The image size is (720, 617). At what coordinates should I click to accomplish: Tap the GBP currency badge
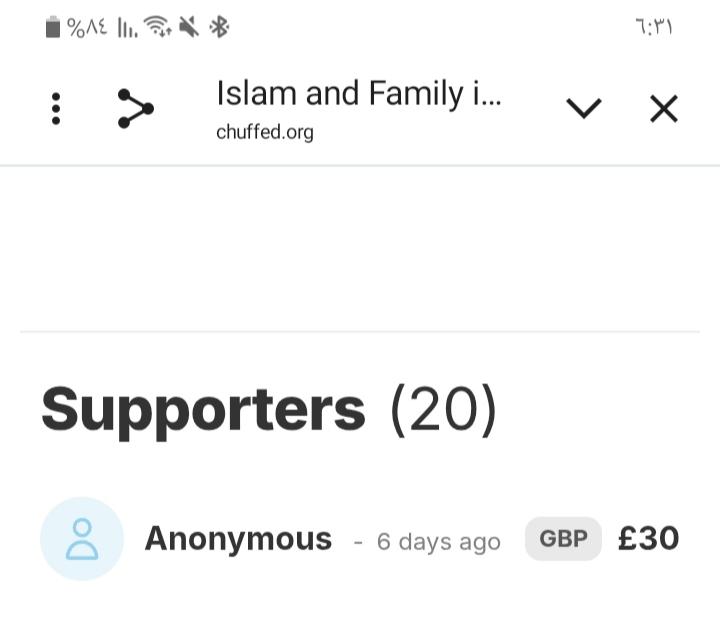563,538
